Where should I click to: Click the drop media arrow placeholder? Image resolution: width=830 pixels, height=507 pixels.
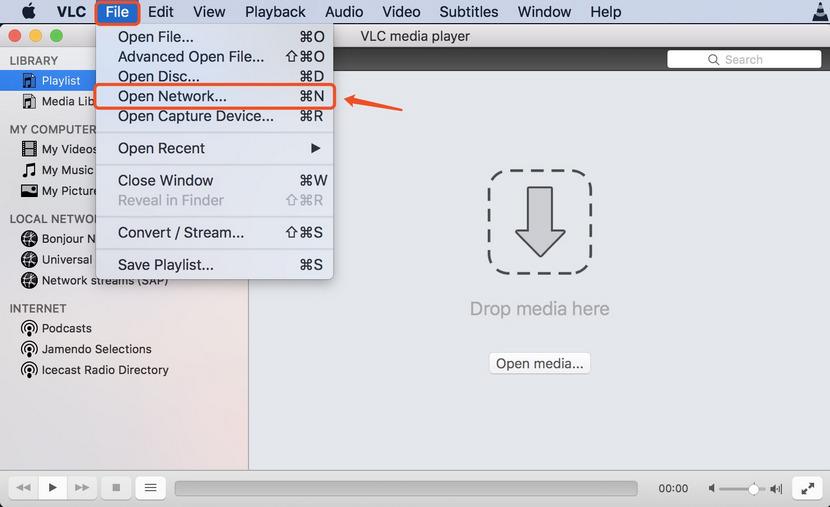(x=539, y=222)
